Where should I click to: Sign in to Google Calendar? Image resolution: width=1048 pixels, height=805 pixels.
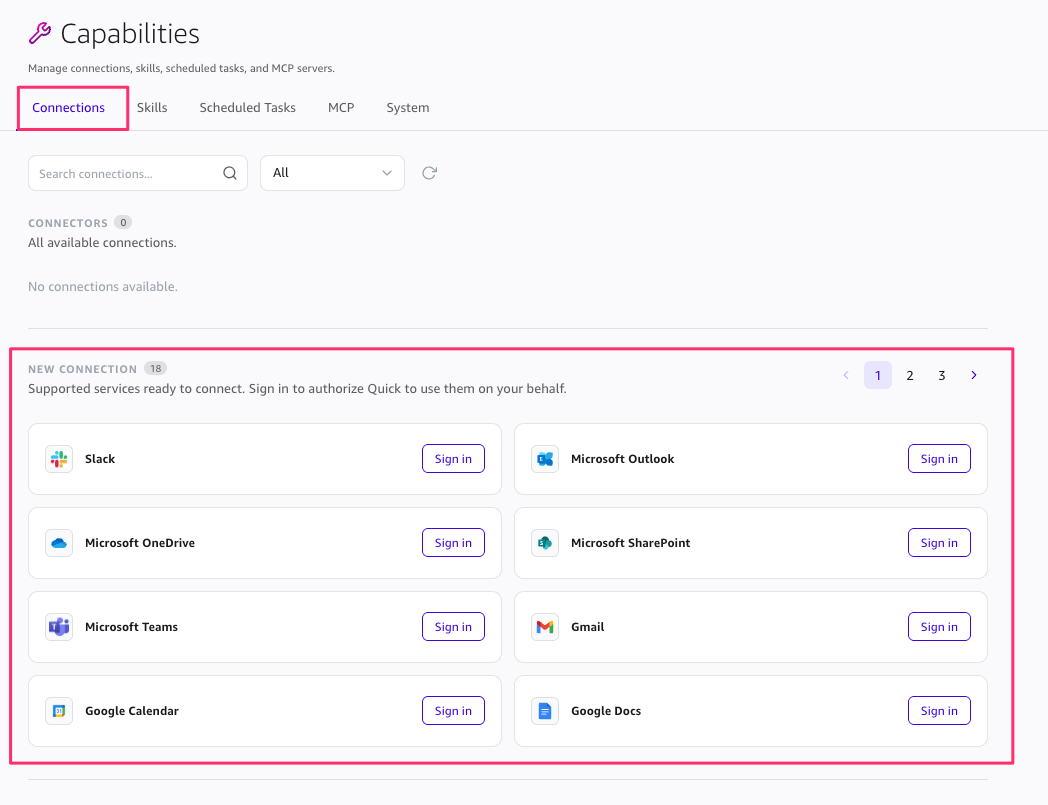click(453, 711)
